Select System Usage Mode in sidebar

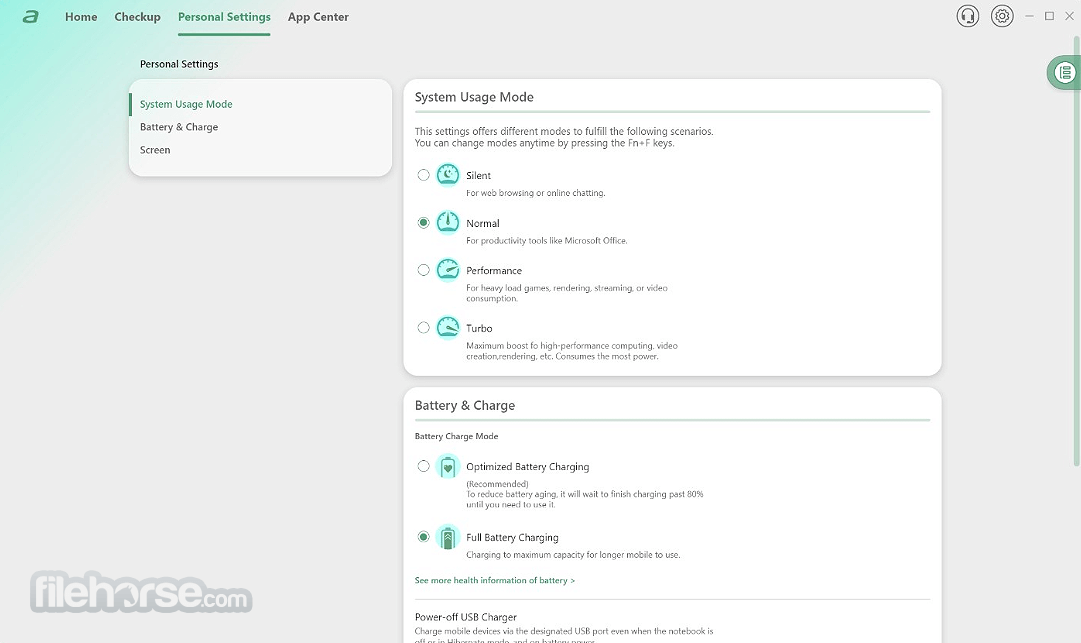pyautogui.click(x=186, y=104)
